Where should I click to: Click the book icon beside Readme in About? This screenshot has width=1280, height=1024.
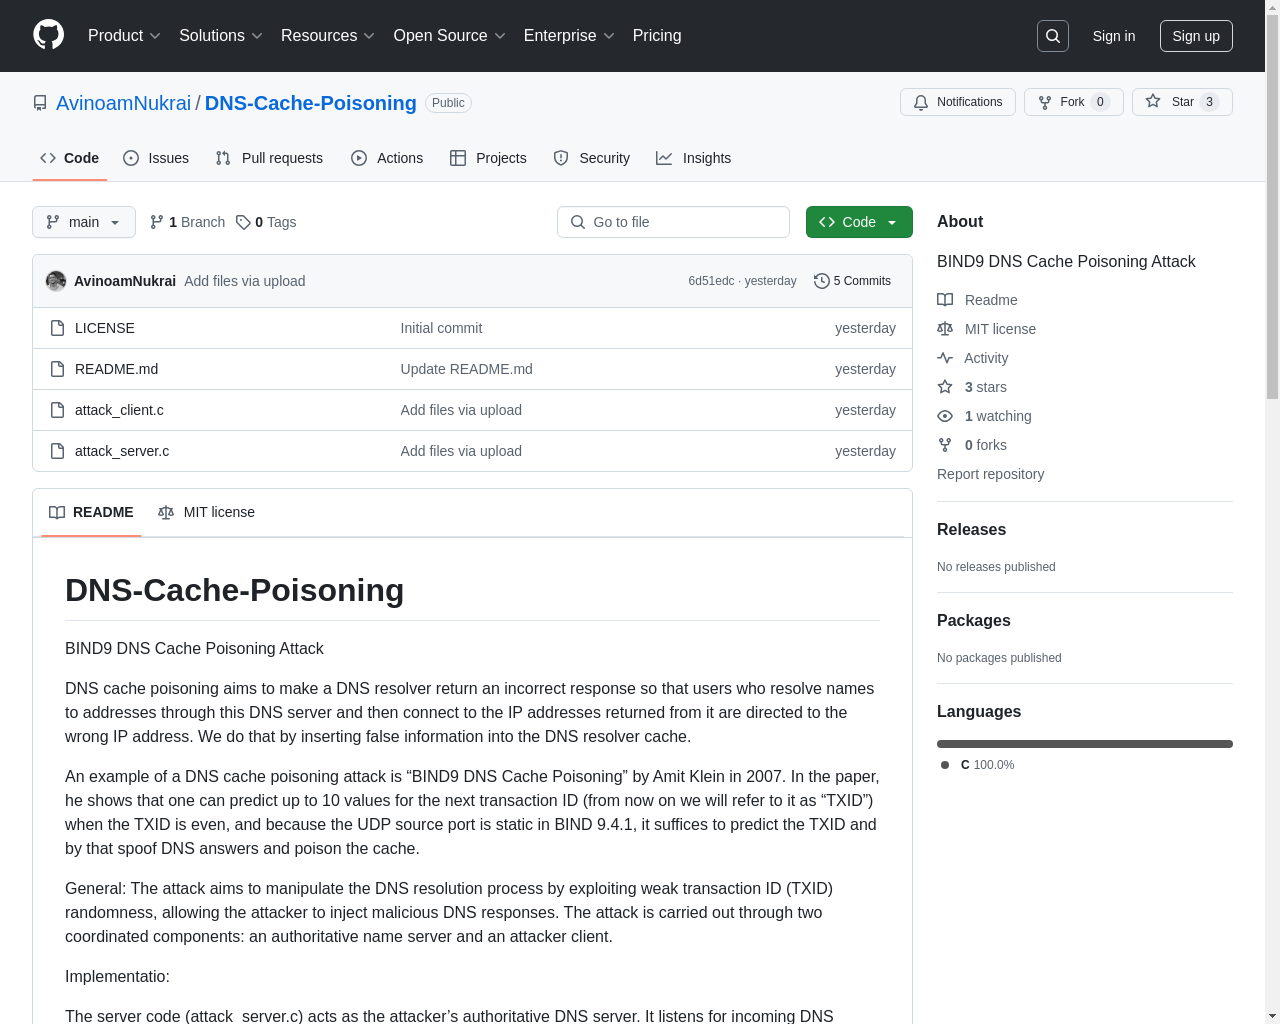(945, 300)
